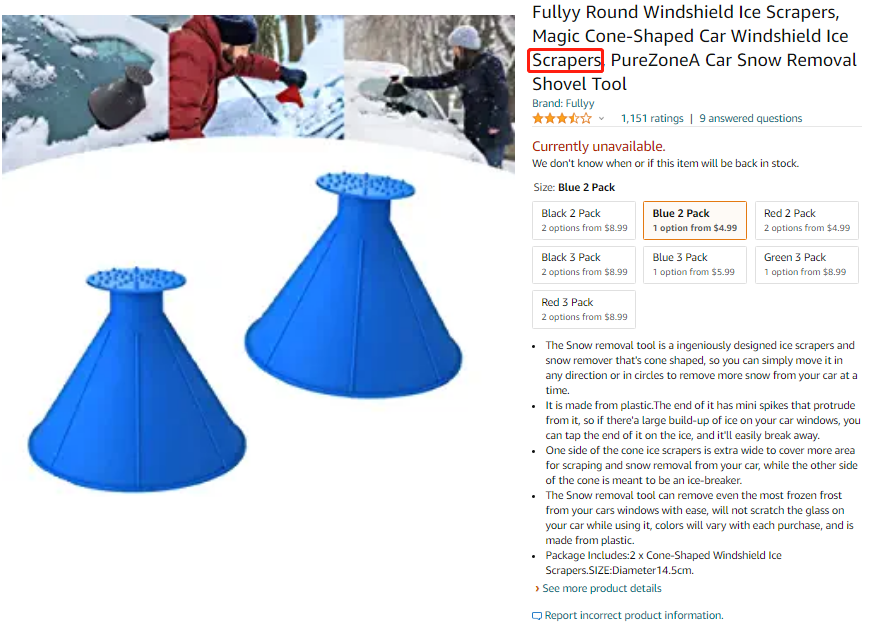Click the speech bubble report icon

click(536, 616)
